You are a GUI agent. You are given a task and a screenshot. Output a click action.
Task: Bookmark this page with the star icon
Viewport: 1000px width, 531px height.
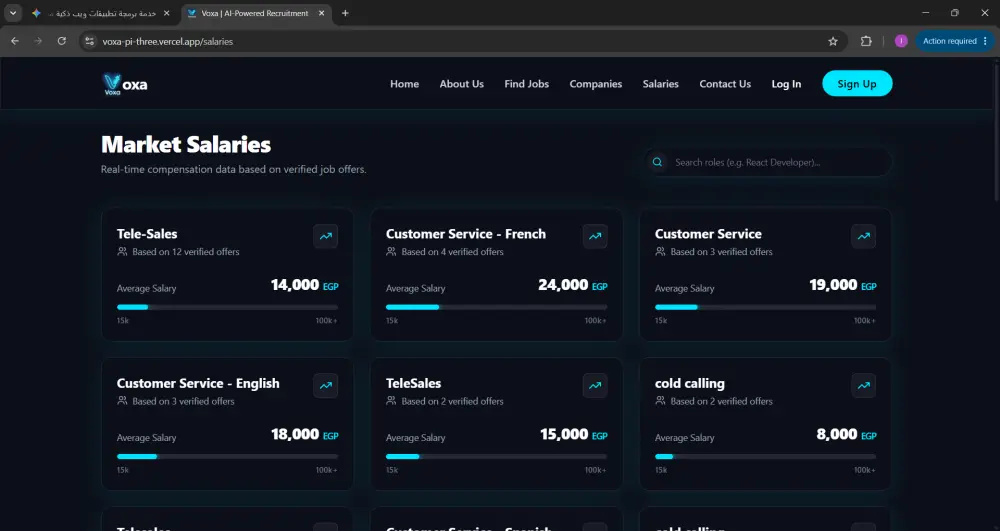tap(833, 41)
